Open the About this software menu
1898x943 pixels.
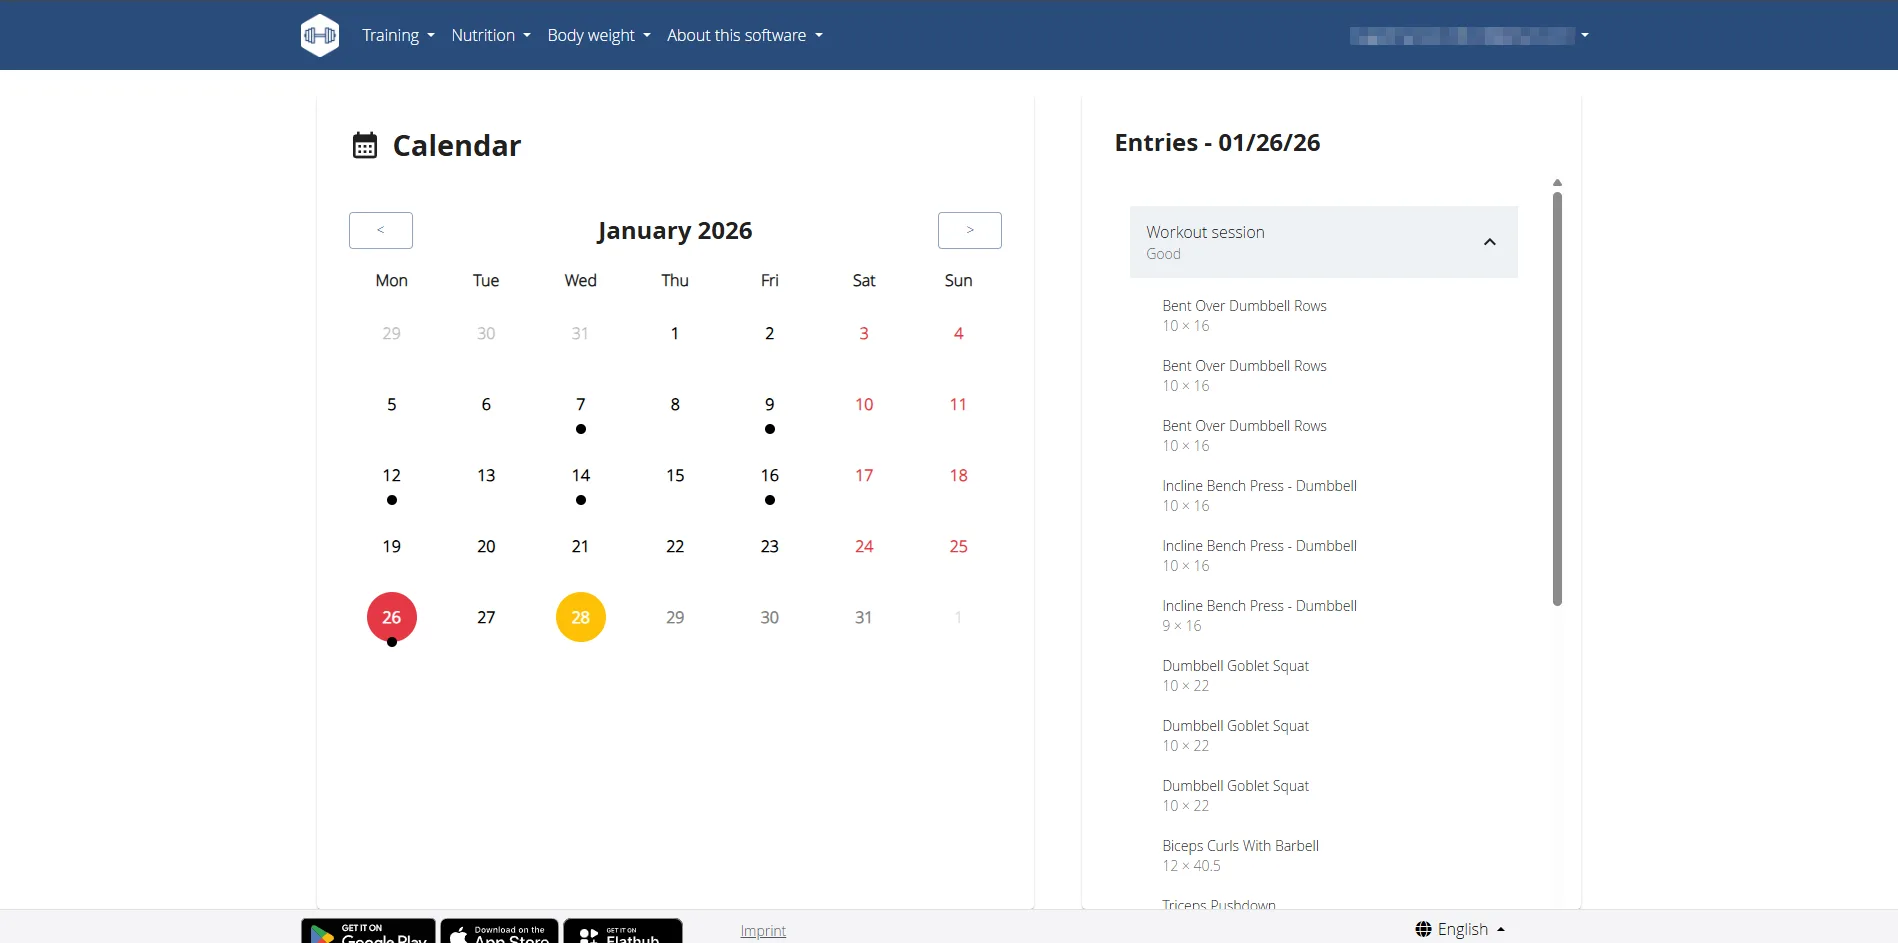pyautogui.click(x=745, y=35)
